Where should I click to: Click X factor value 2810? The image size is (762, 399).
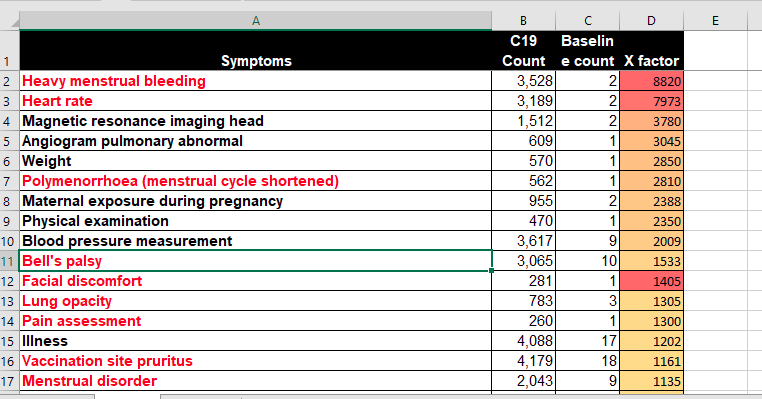[651, 181]
